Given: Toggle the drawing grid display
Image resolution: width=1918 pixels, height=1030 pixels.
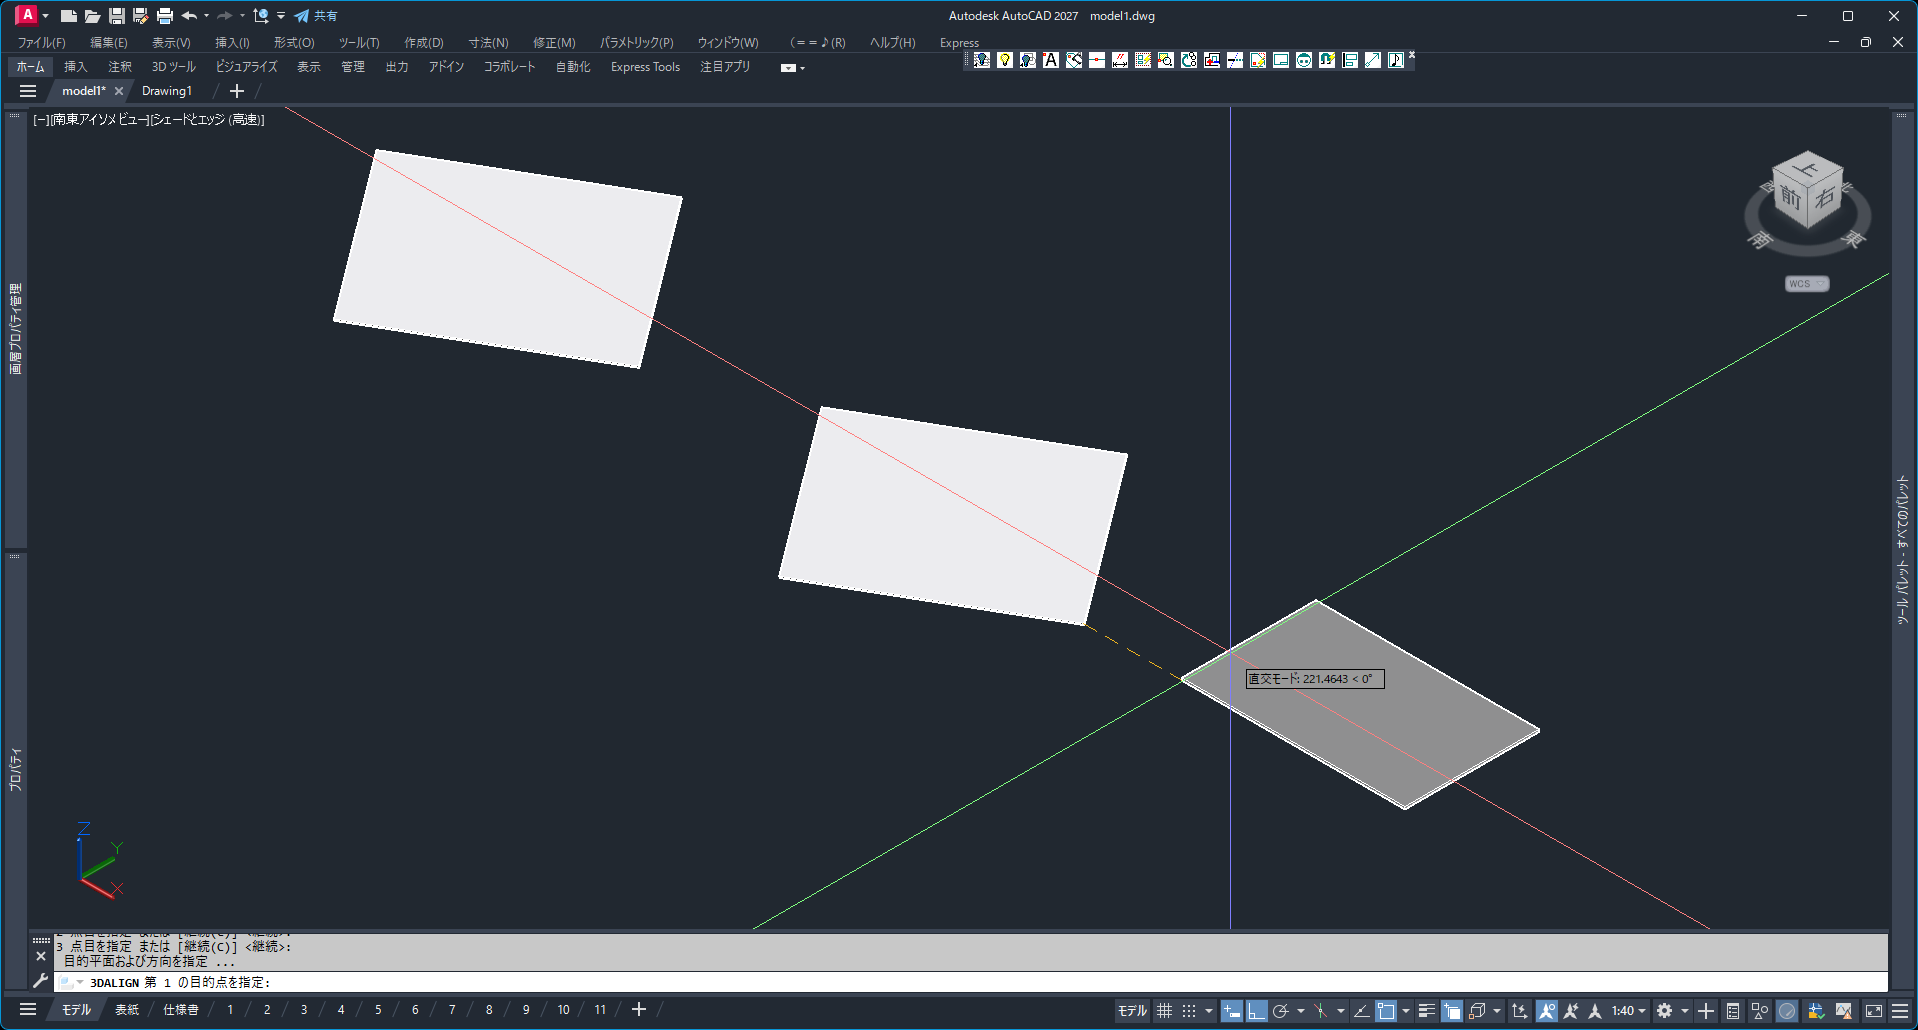Looking at the screenshot, I should tap(1165, 1011).
